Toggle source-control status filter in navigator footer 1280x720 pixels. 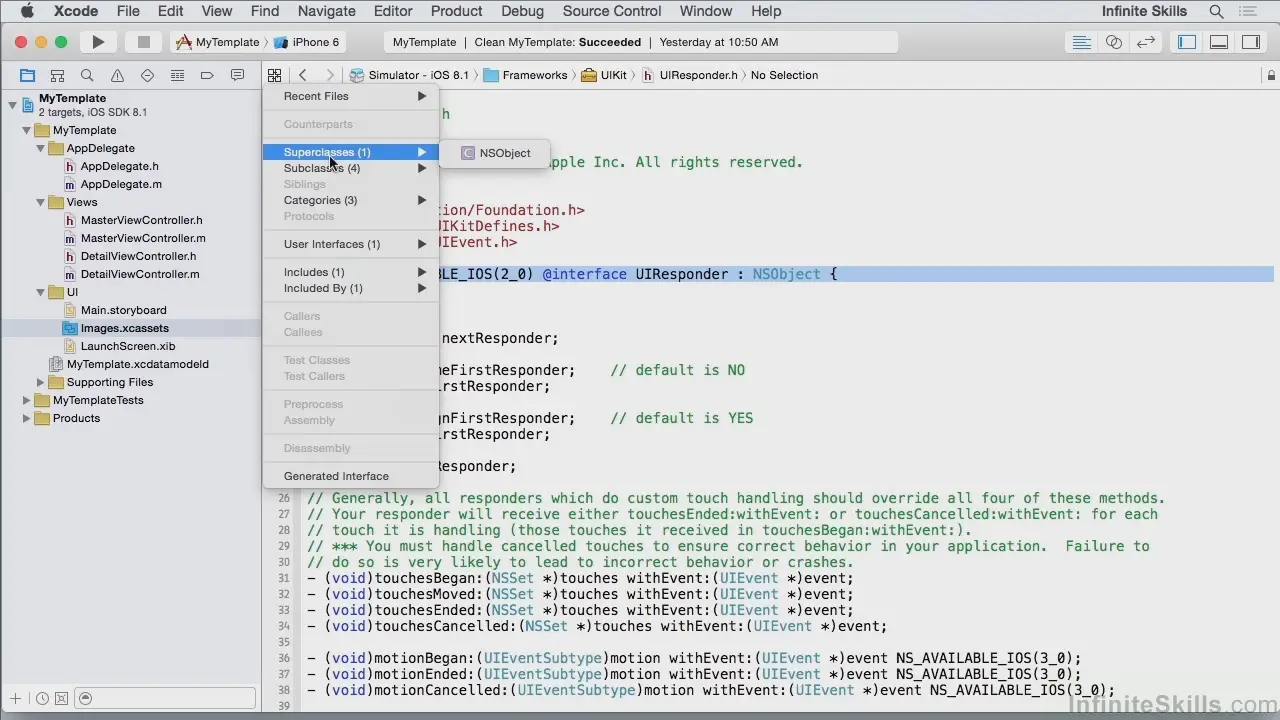tap(61, 699)
